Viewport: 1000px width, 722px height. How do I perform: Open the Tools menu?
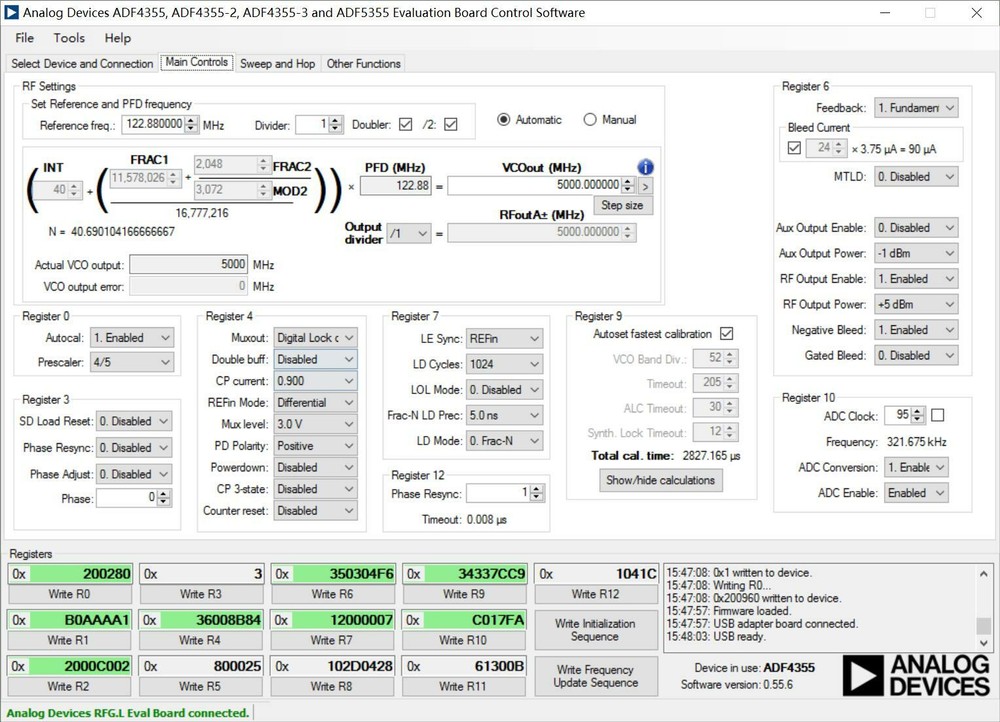tap(69, 38)
